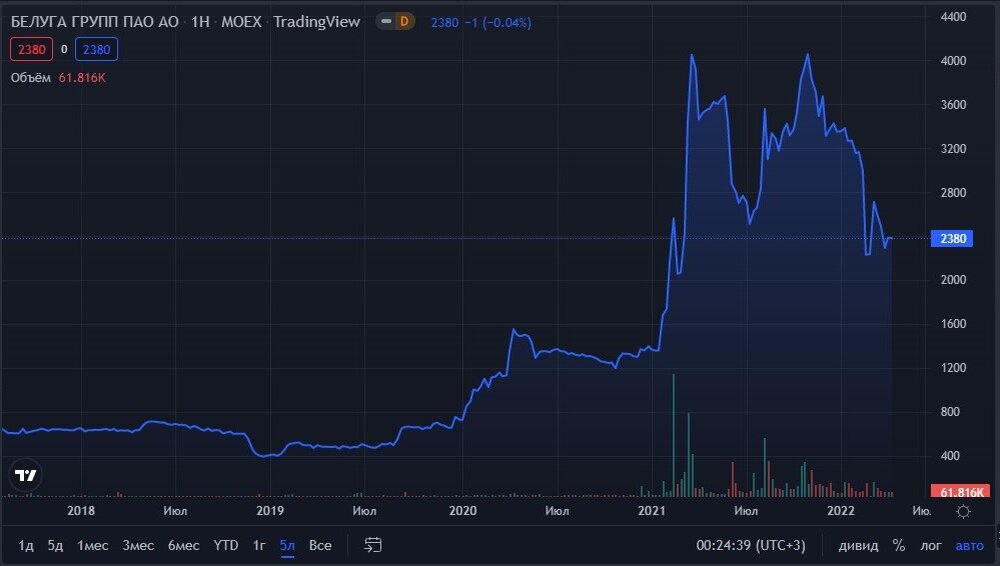This screenshot has height=566, width=1000.
Task: Click the price change −1 (−0.04%) text
Action: [497, 22]
